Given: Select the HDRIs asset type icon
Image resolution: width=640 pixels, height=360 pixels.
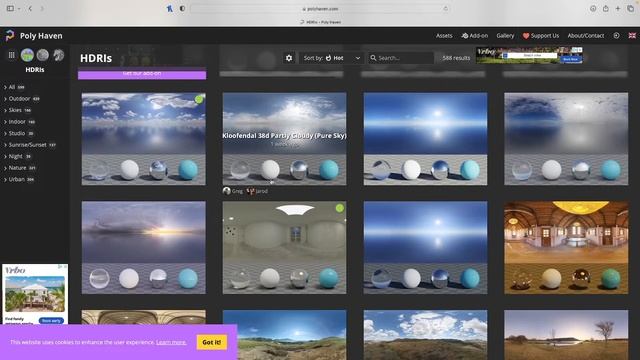Looking at the screenshot, I should 27,55.
